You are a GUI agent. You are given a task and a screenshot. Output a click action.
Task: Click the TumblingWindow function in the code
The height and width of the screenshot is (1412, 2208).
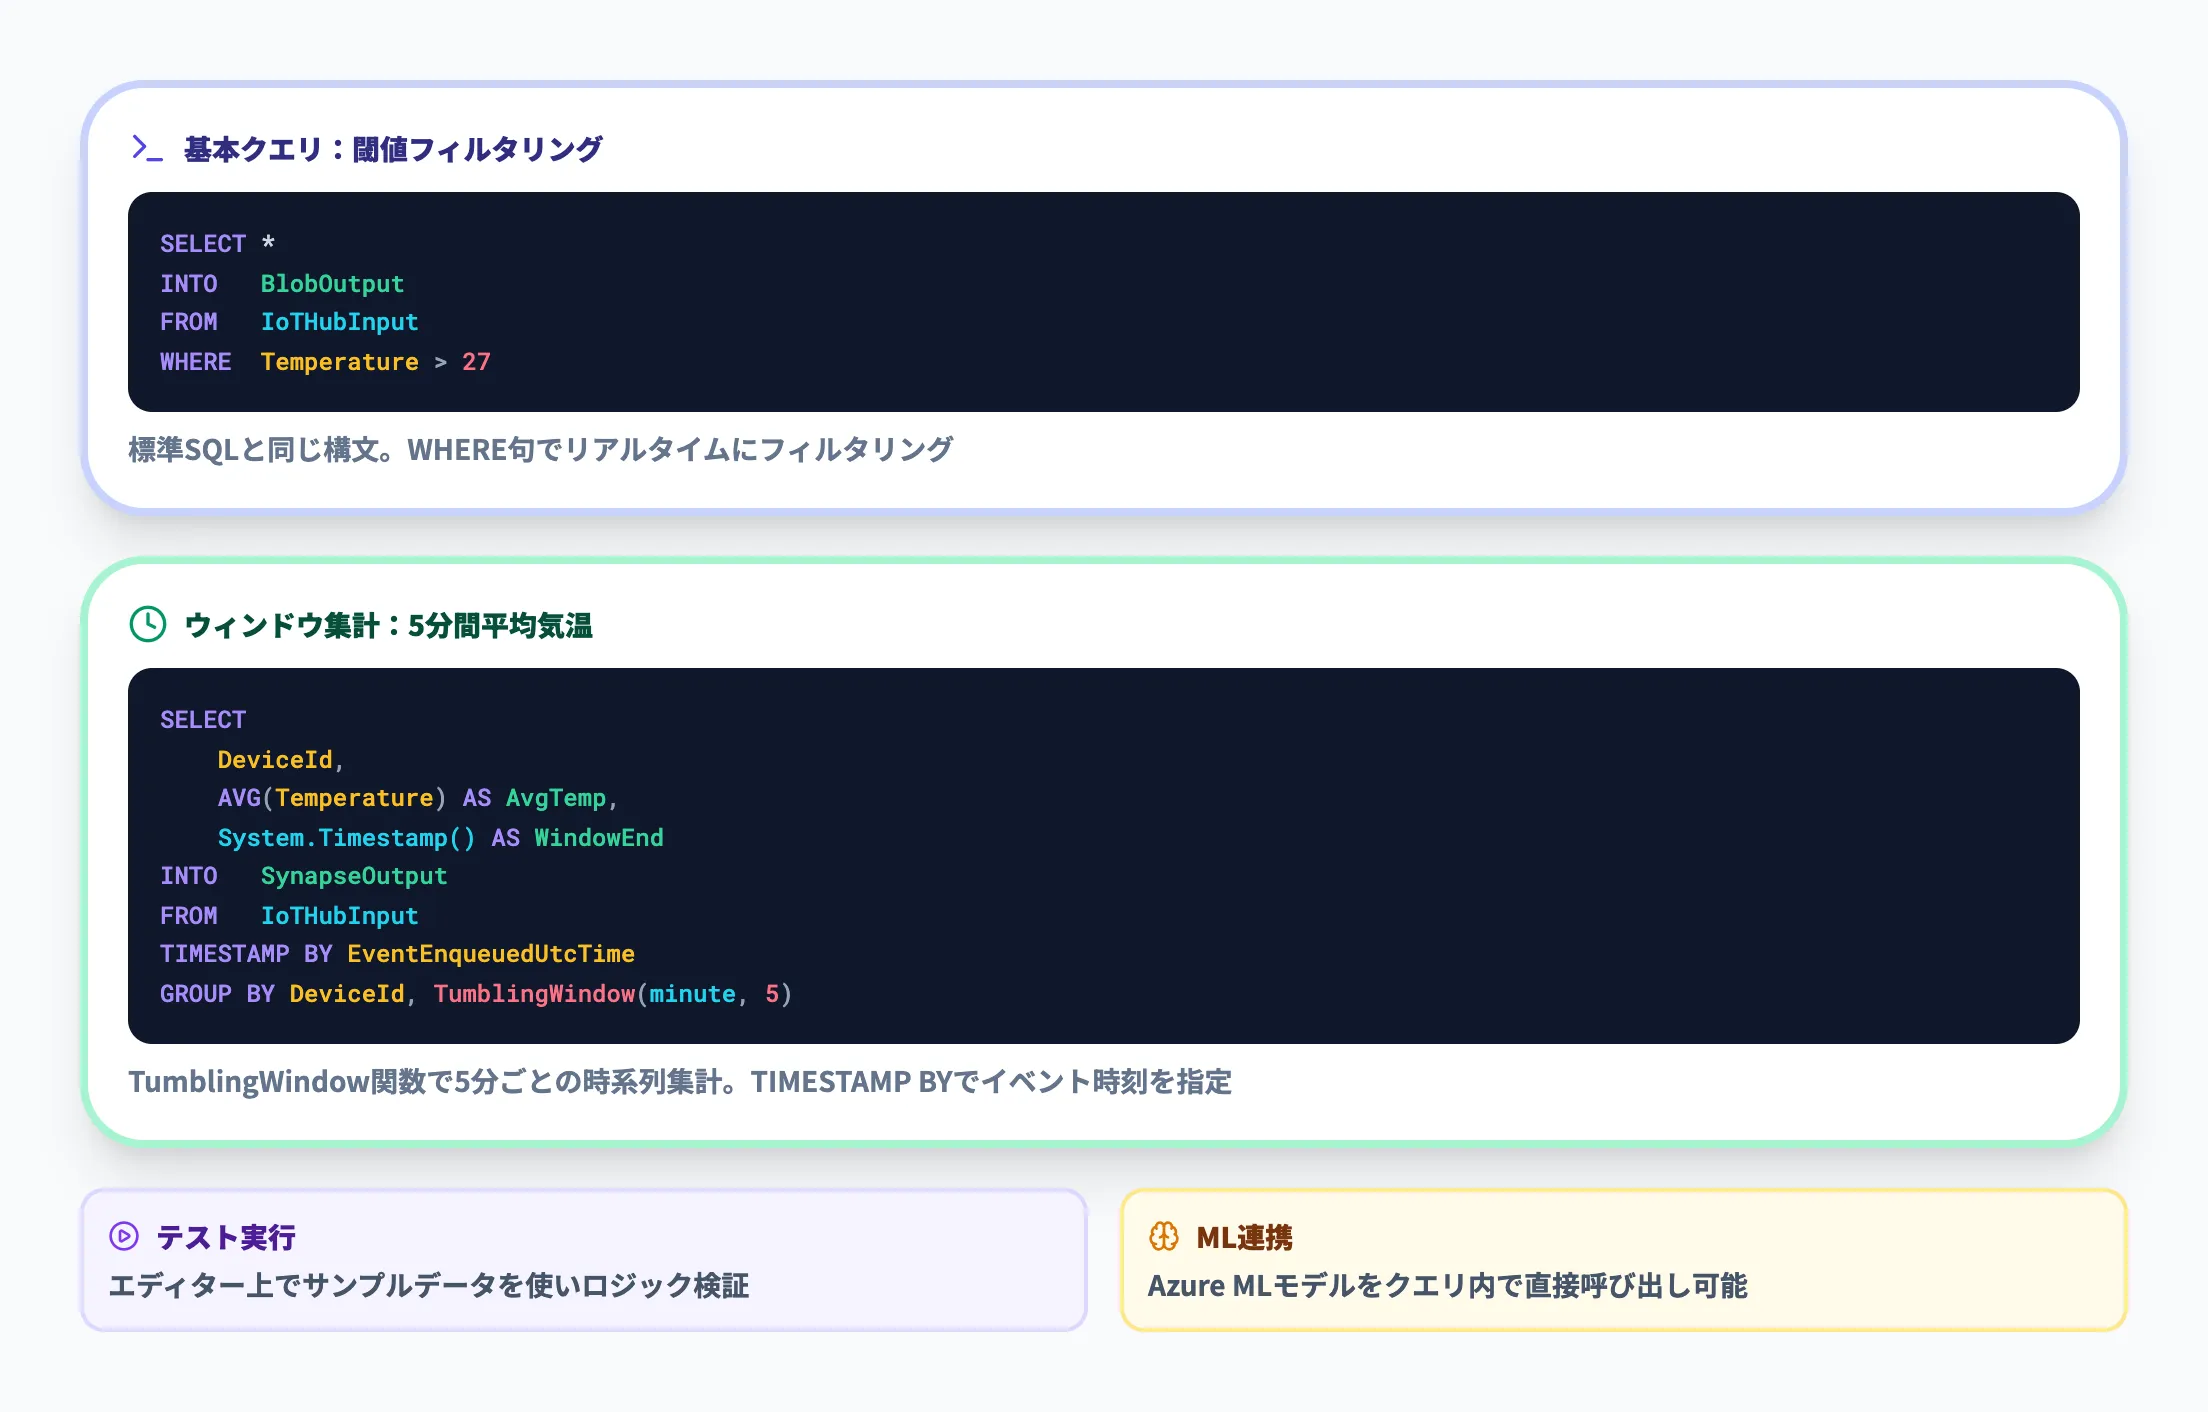point(534,994)
